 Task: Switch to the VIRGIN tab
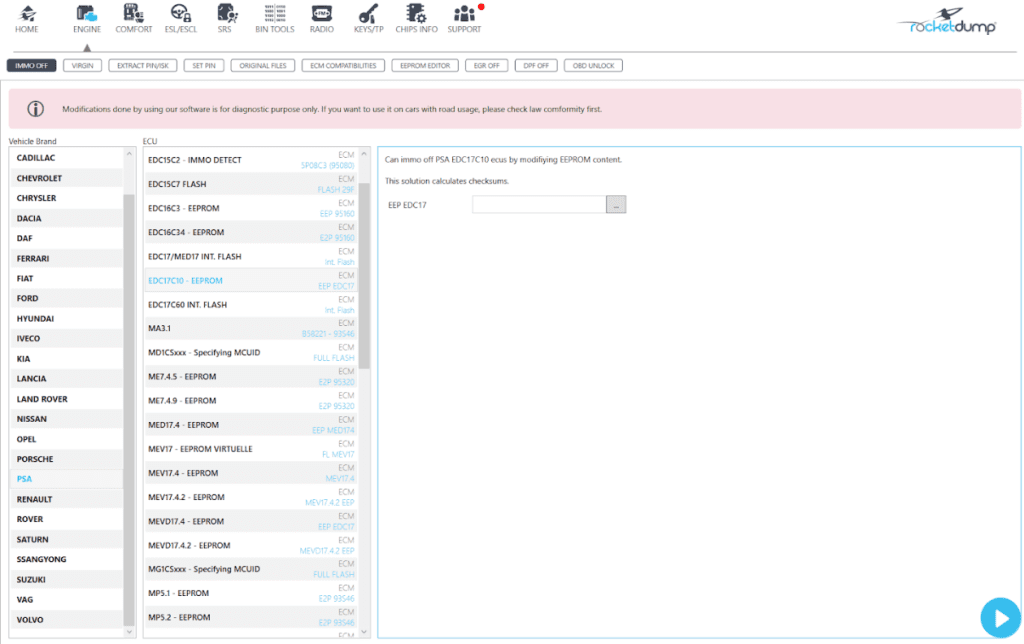coord(82,65)
